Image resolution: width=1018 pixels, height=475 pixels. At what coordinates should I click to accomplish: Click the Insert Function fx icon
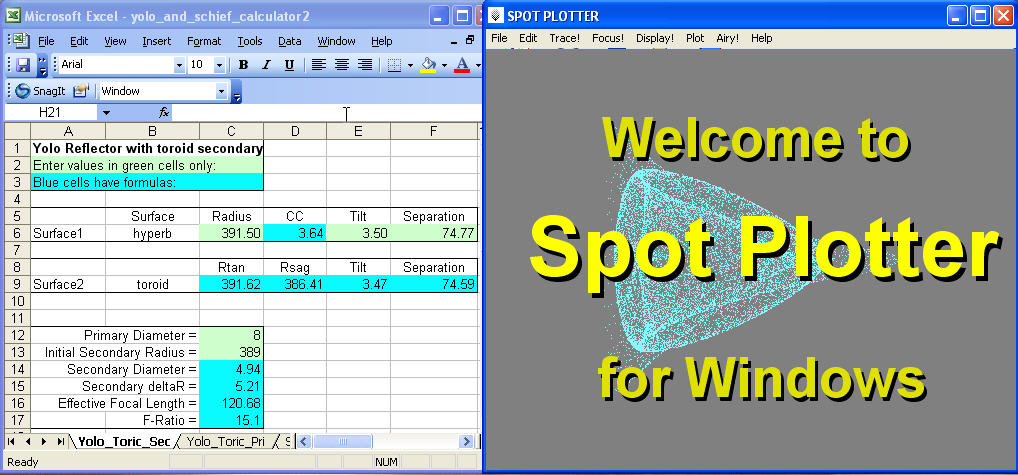(x=164, y=113)
